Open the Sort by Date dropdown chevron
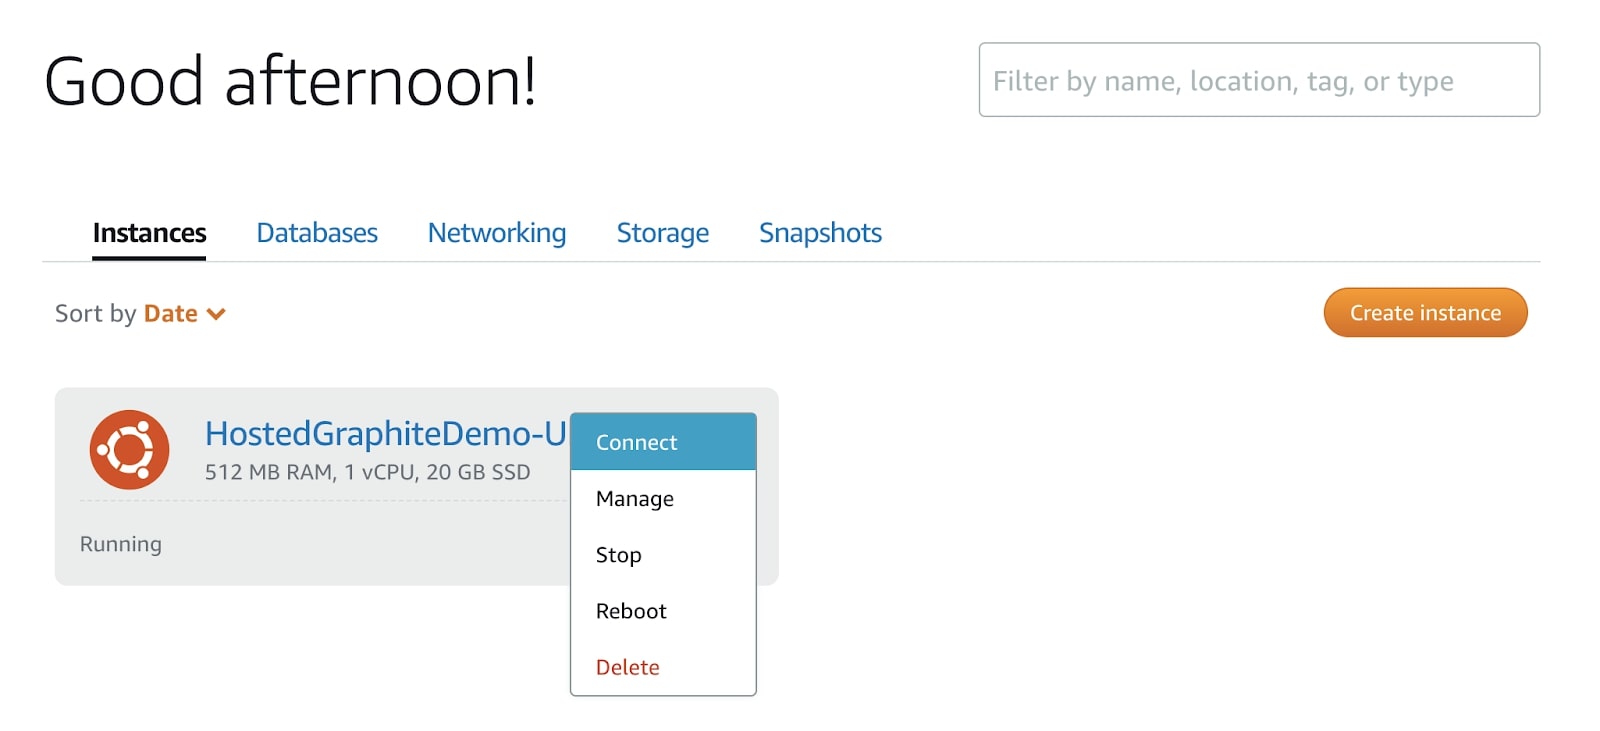 click(x=216, y=314)
